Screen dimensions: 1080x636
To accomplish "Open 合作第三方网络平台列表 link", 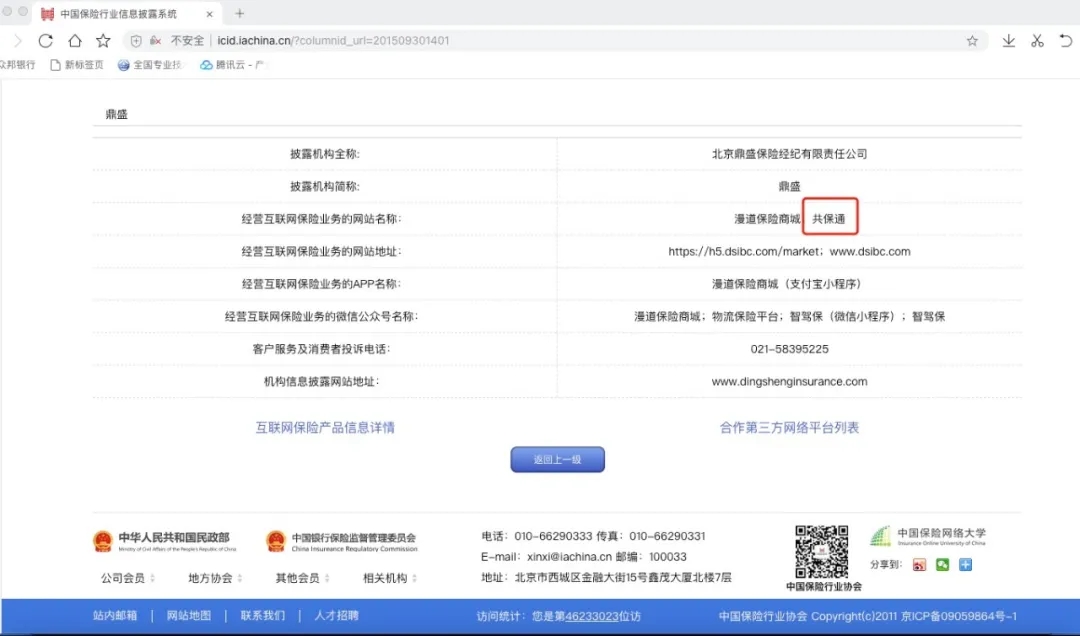I will pyautogui.click(x=789, y=427).
